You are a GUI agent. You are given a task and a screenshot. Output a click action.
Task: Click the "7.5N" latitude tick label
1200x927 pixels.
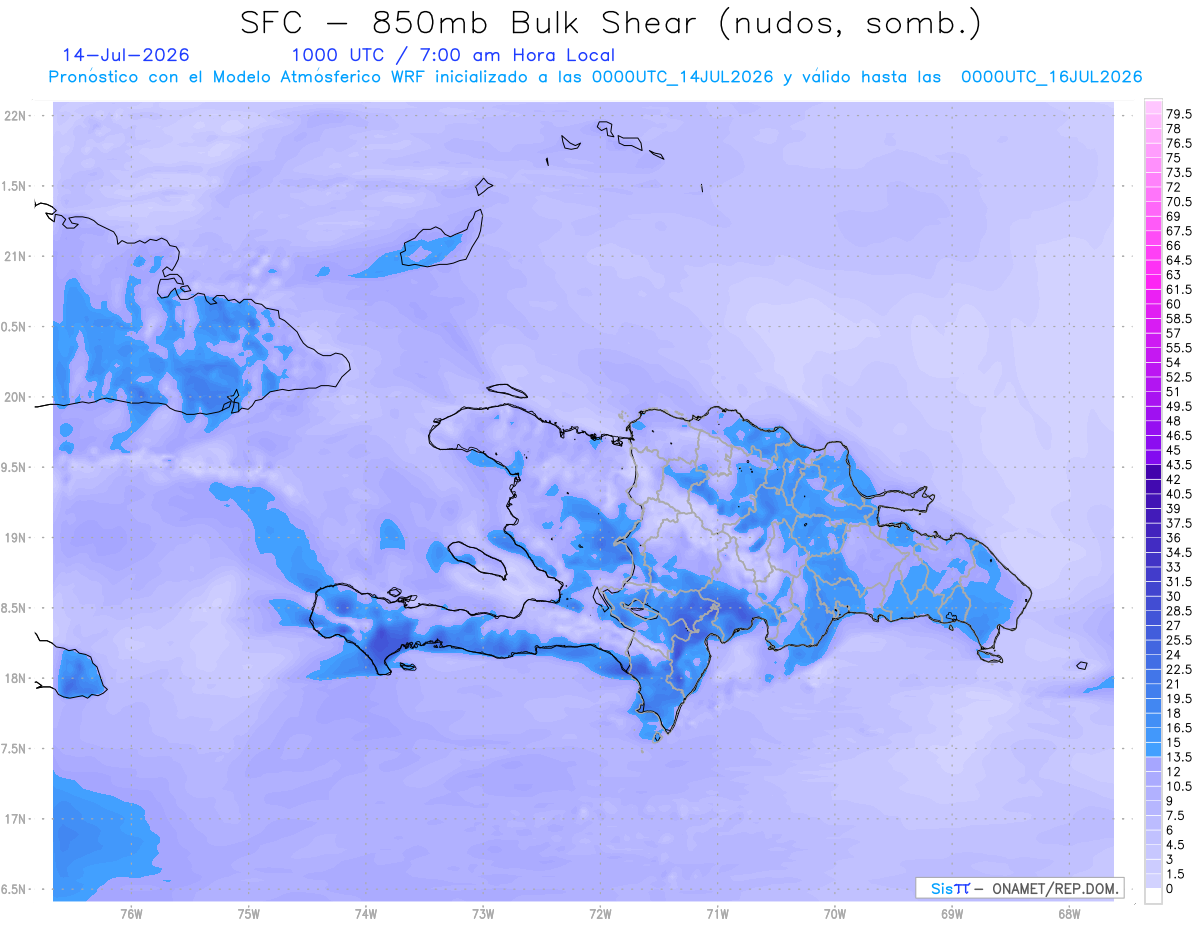[14, 749]
